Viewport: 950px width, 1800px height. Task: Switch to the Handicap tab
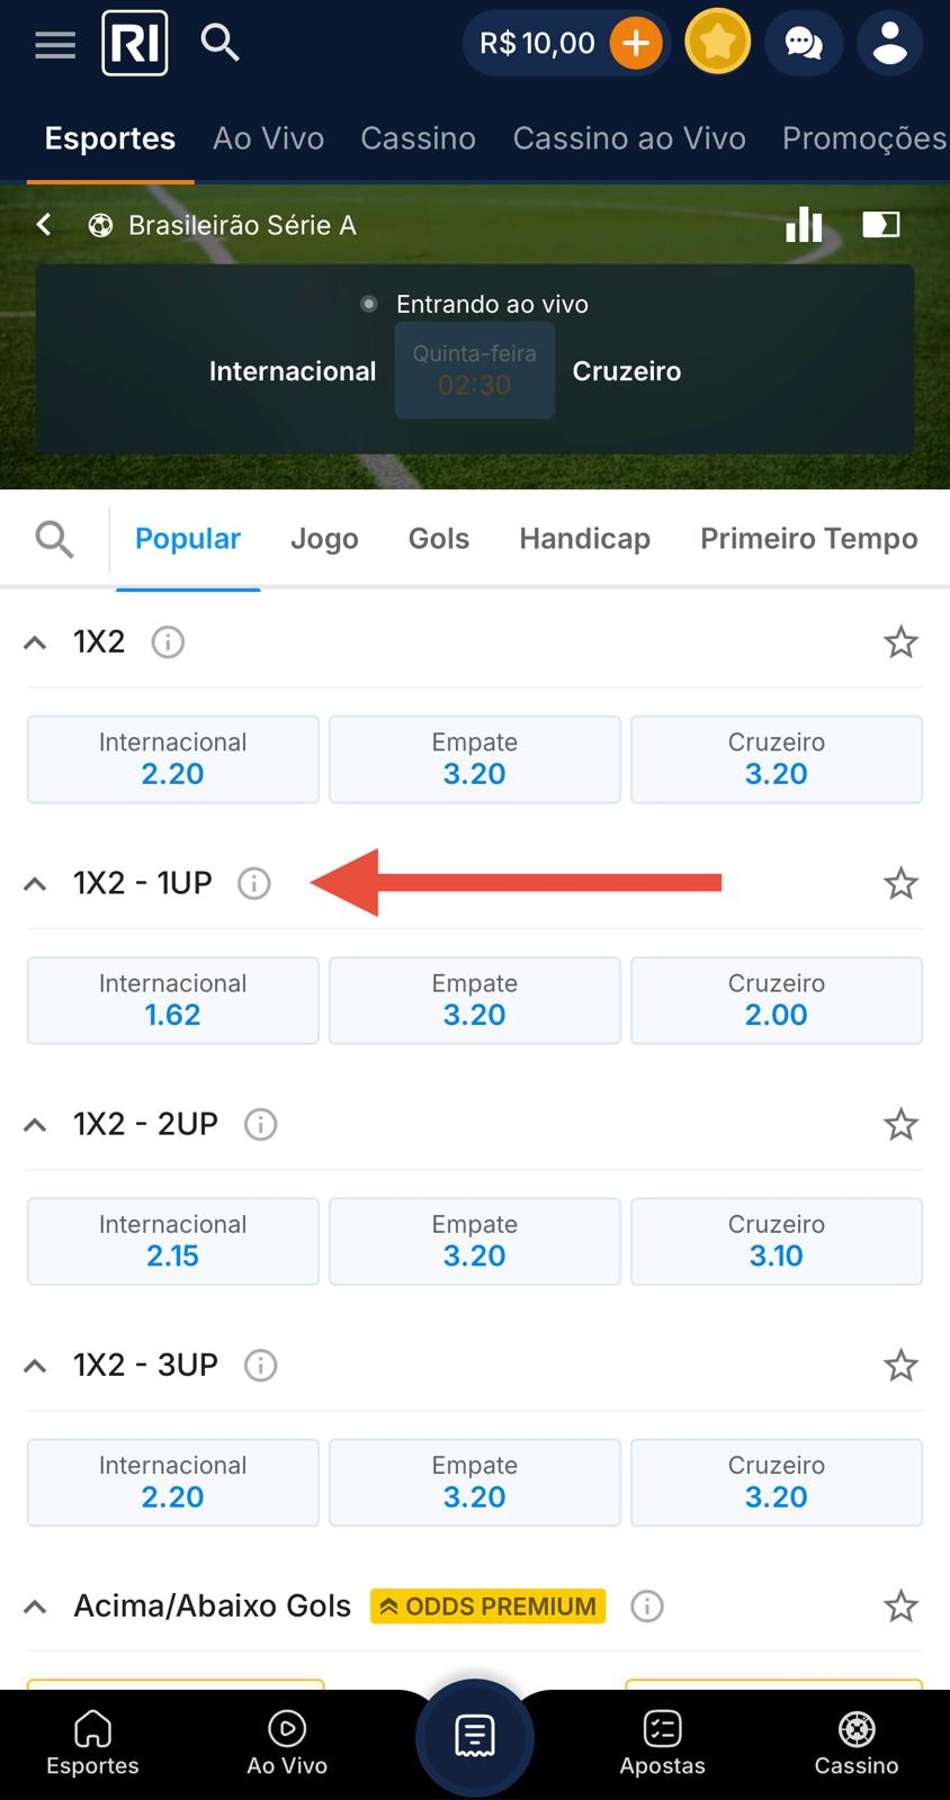point(584,538)
